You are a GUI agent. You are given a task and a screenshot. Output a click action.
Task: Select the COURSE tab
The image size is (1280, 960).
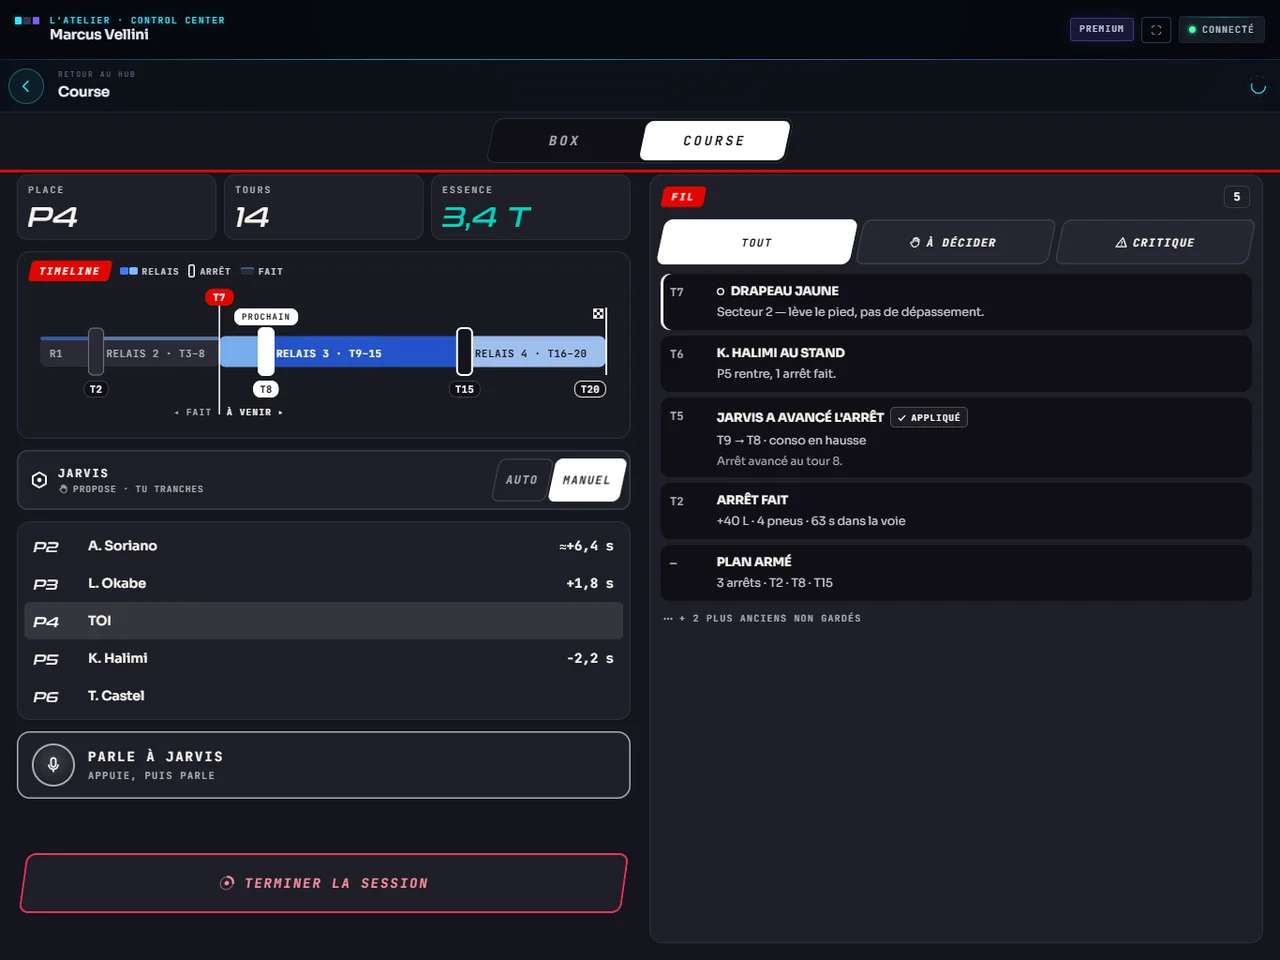(714, 141)
